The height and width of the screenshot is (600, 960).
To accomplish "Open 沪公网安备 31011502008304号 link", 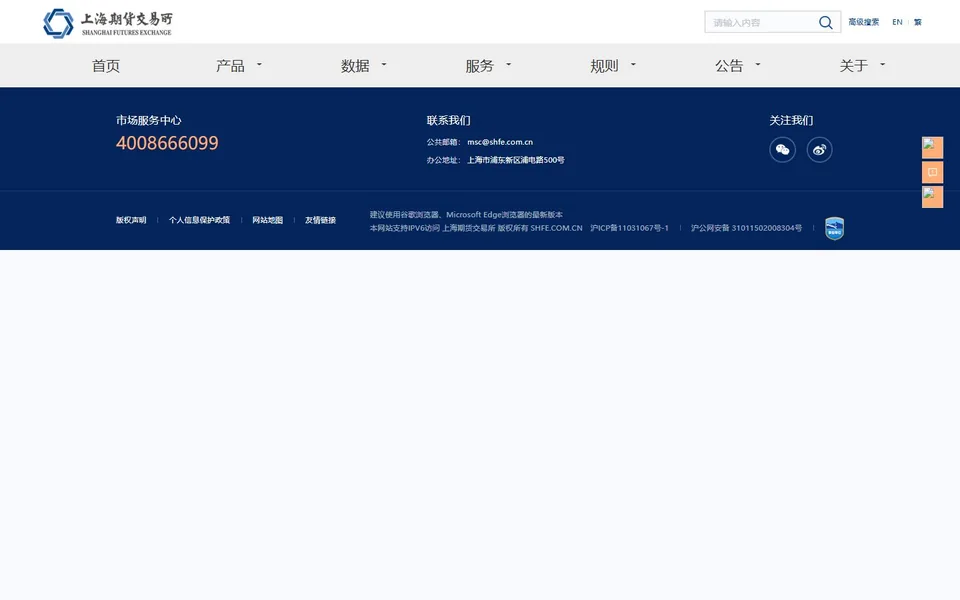I will [746, 228].
